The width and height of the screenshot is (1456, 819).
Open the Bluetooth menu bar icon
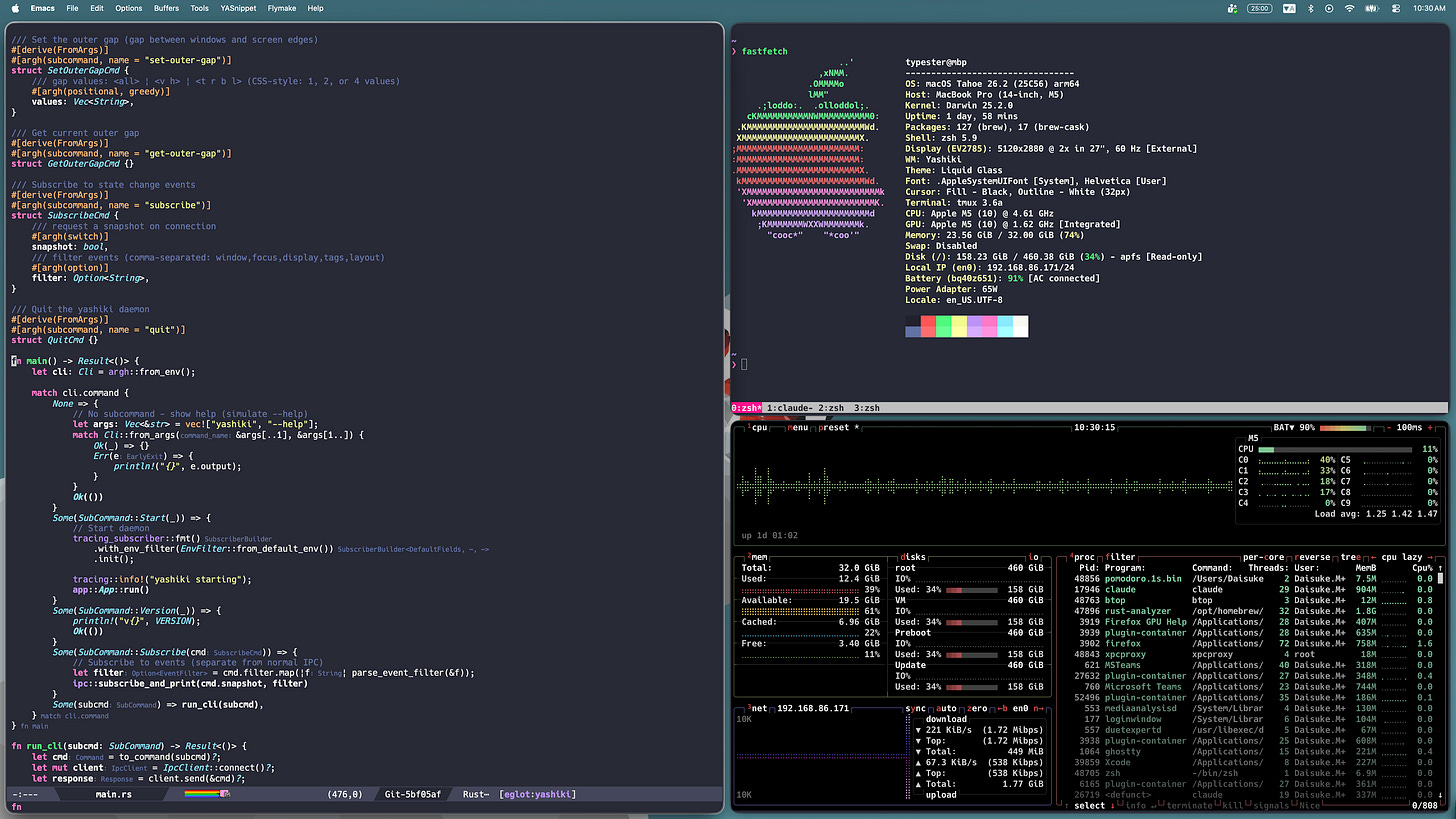(x=1311, y=8)
